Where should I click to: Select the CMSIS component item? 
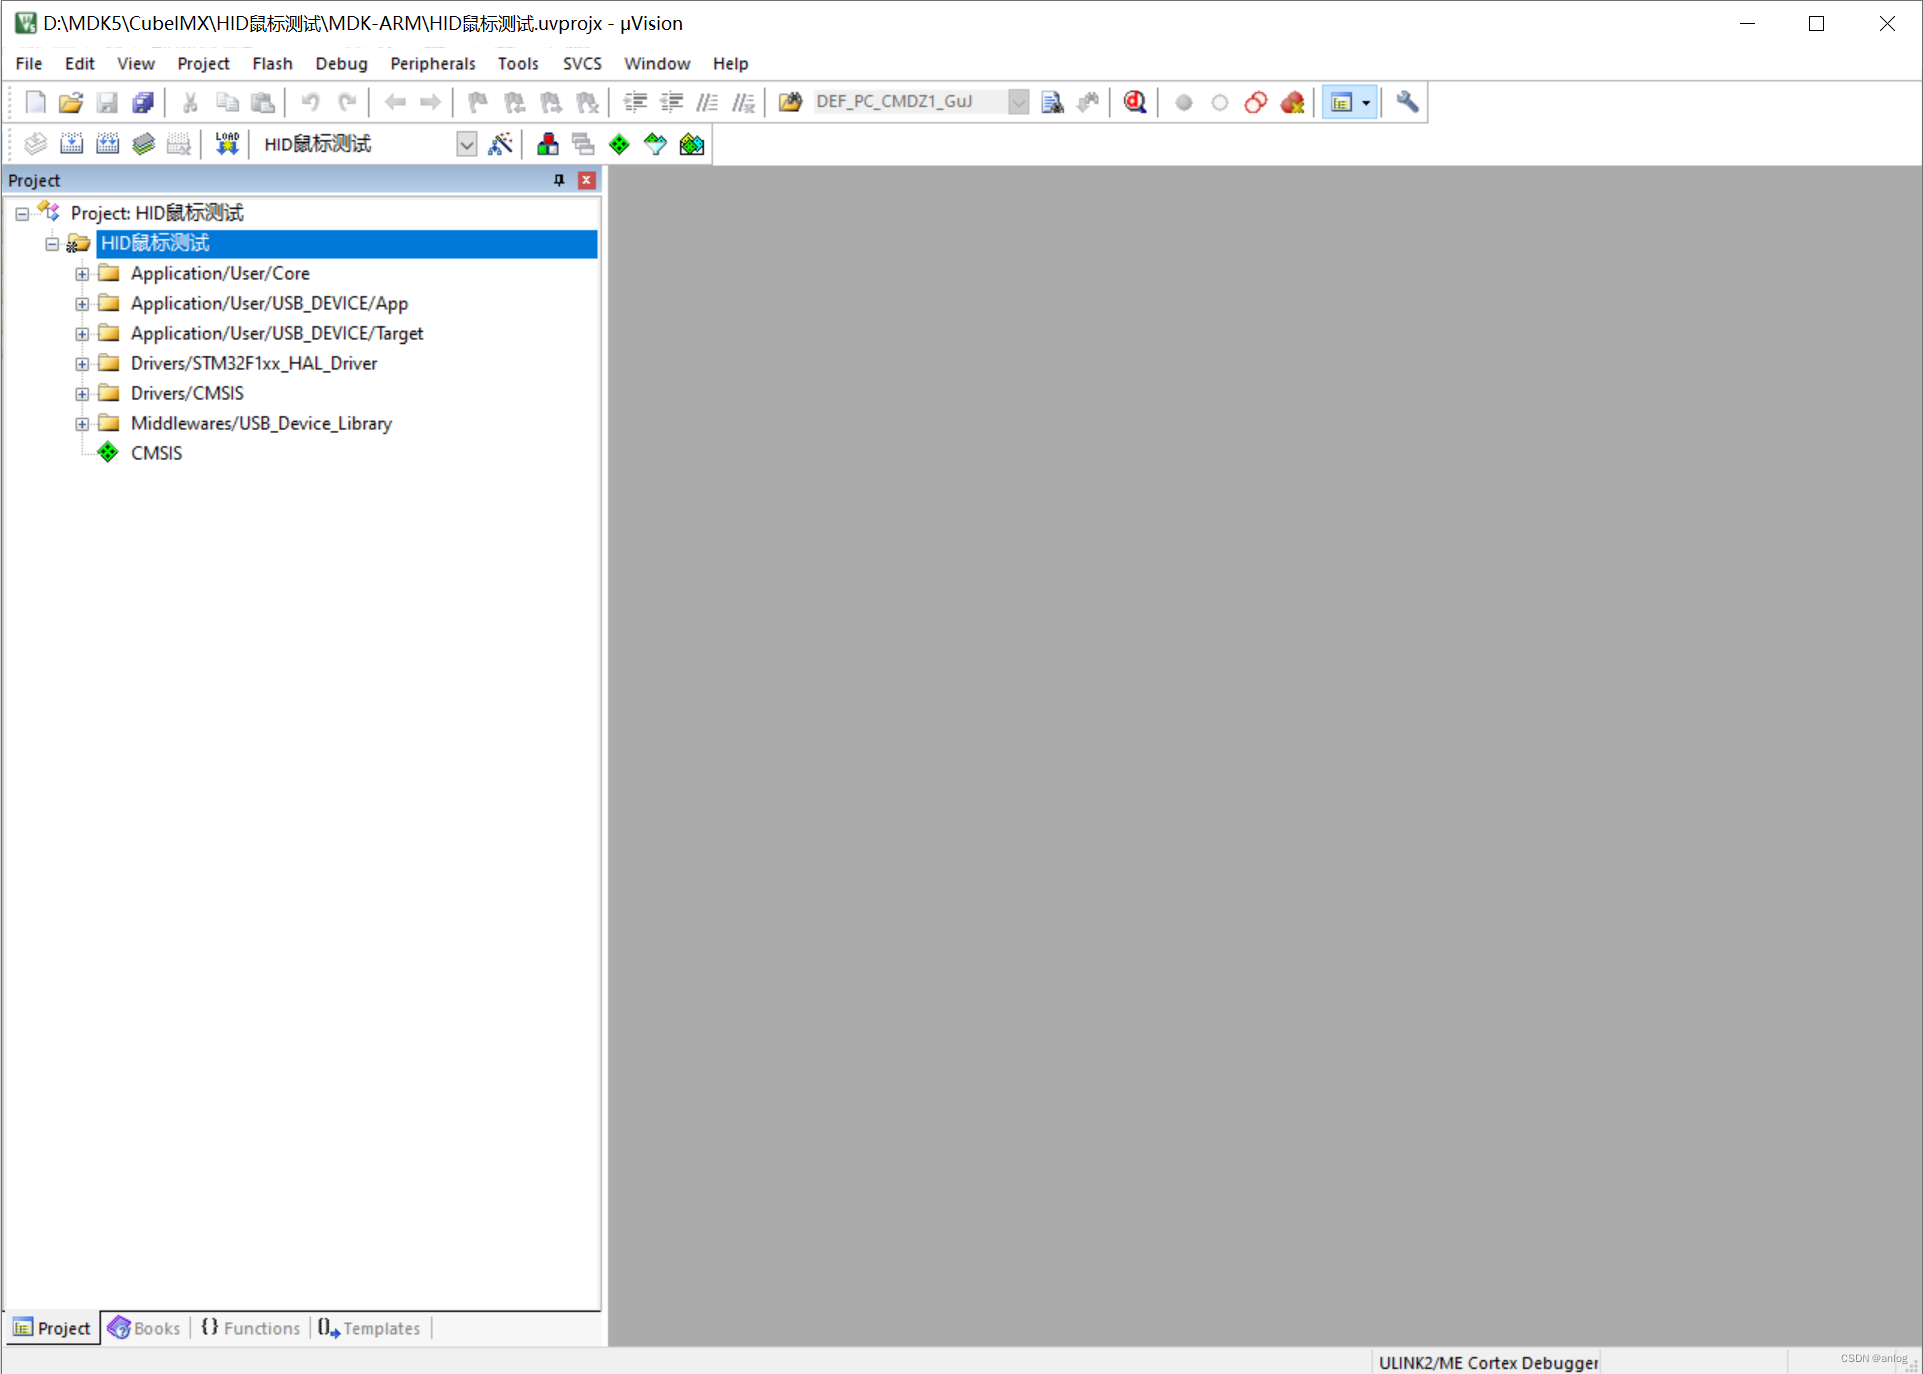(x=156, y=453)
